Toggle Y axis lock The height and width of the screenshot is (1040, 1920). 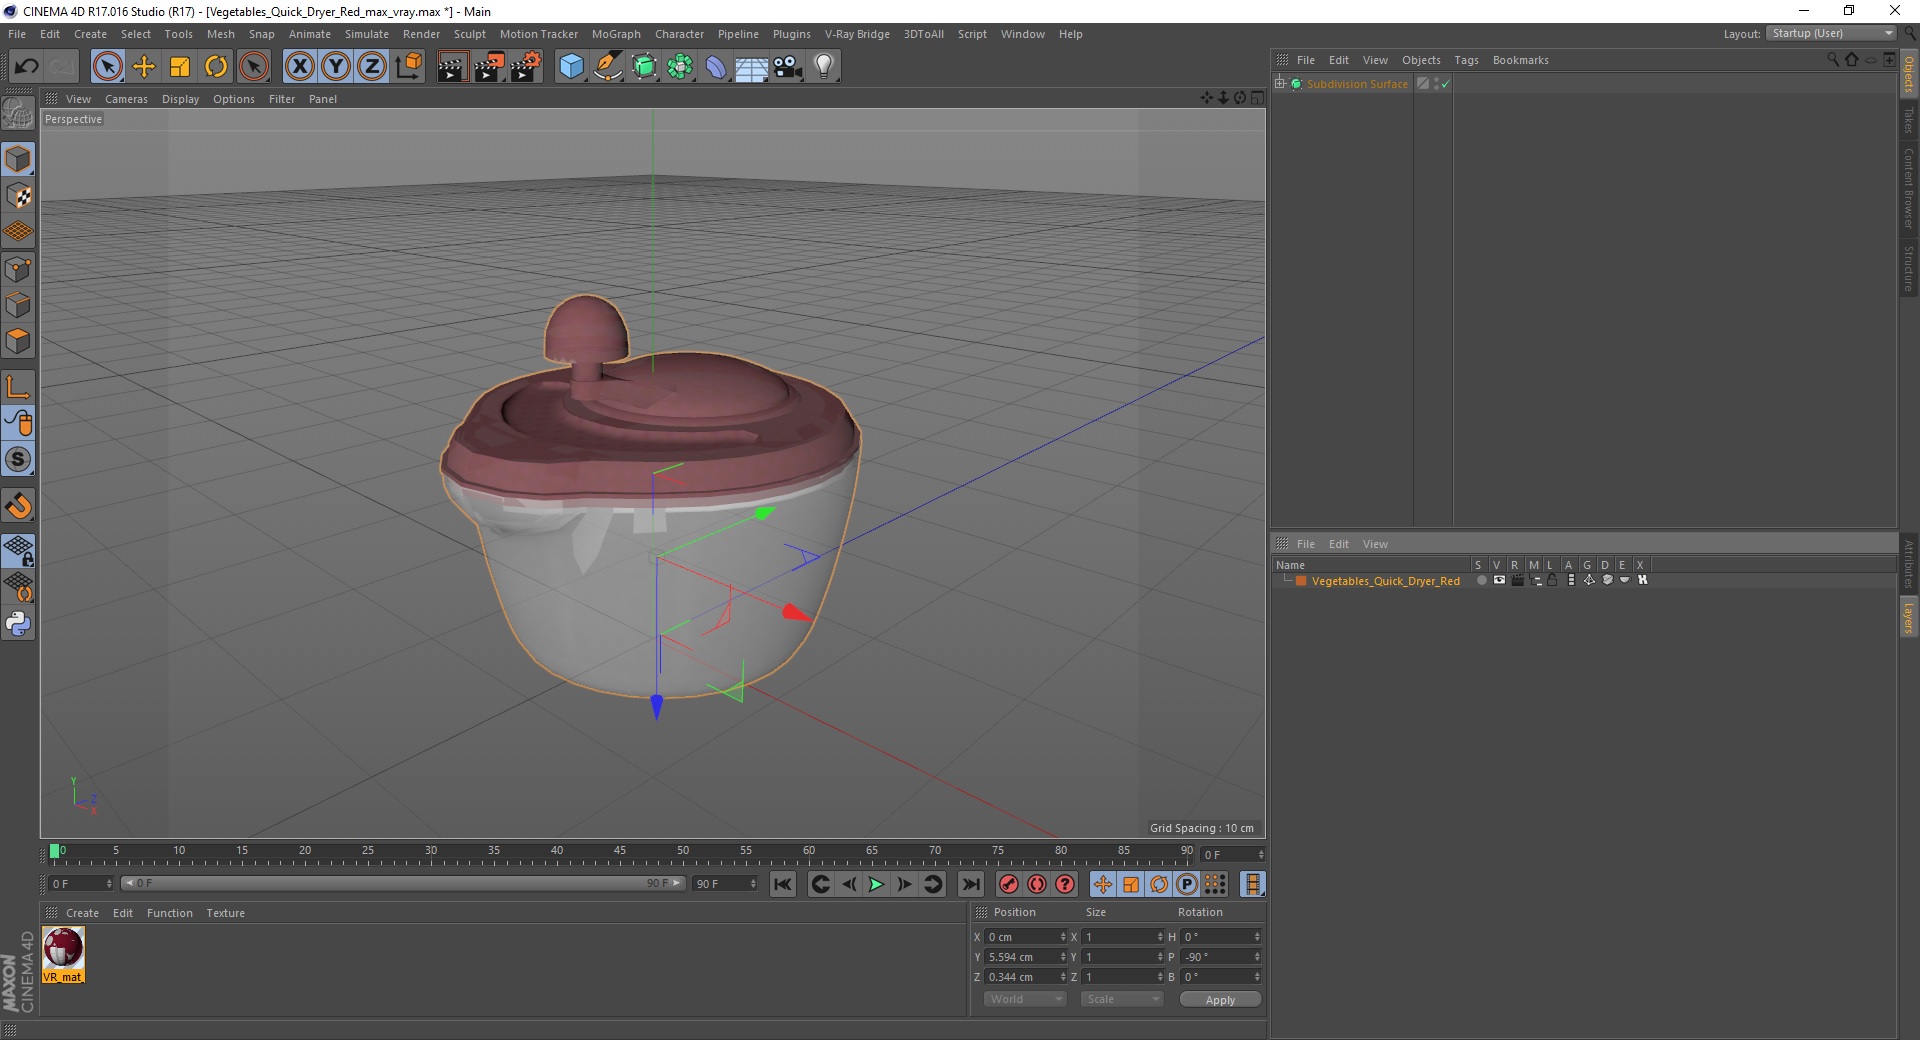[336, 67]
